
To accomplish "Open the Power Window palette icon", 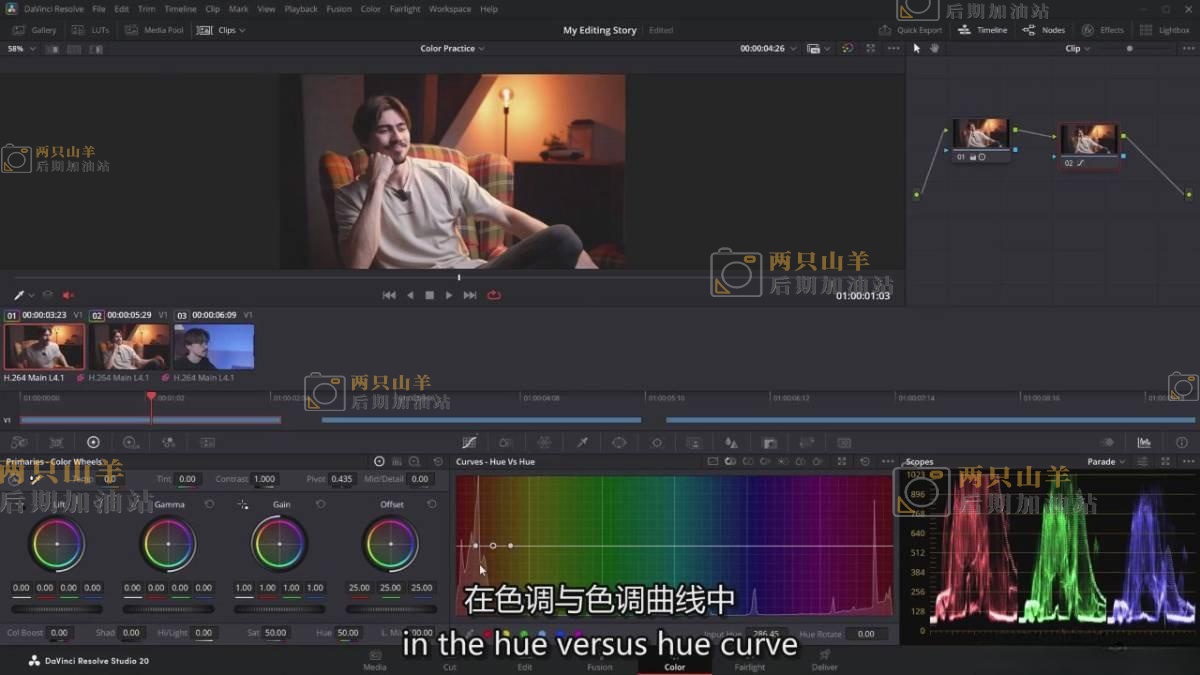I will click(619, 442).
